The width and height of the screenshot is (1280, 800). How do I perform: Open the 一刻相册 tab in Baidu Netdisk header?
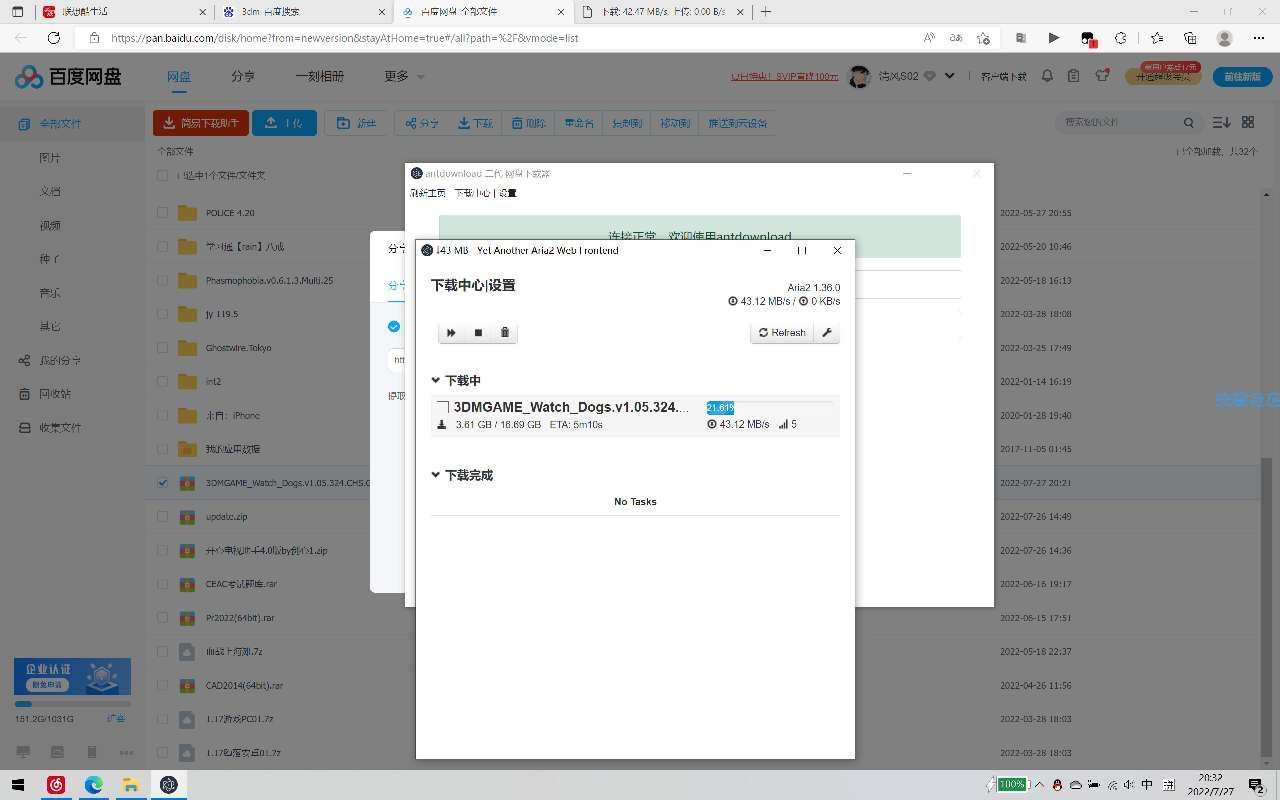[x=319, y=77]
